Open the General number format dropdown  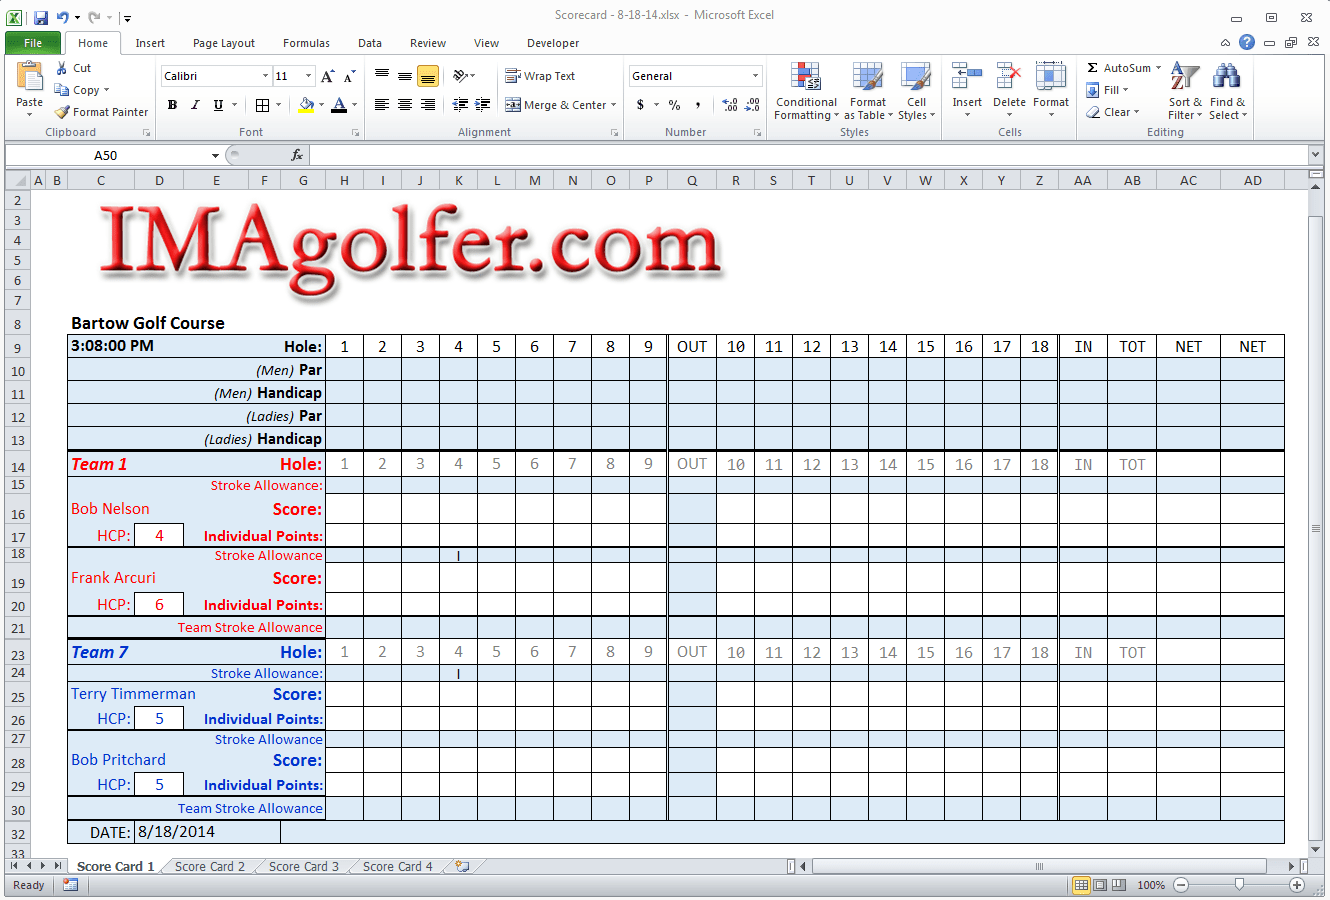695,75
